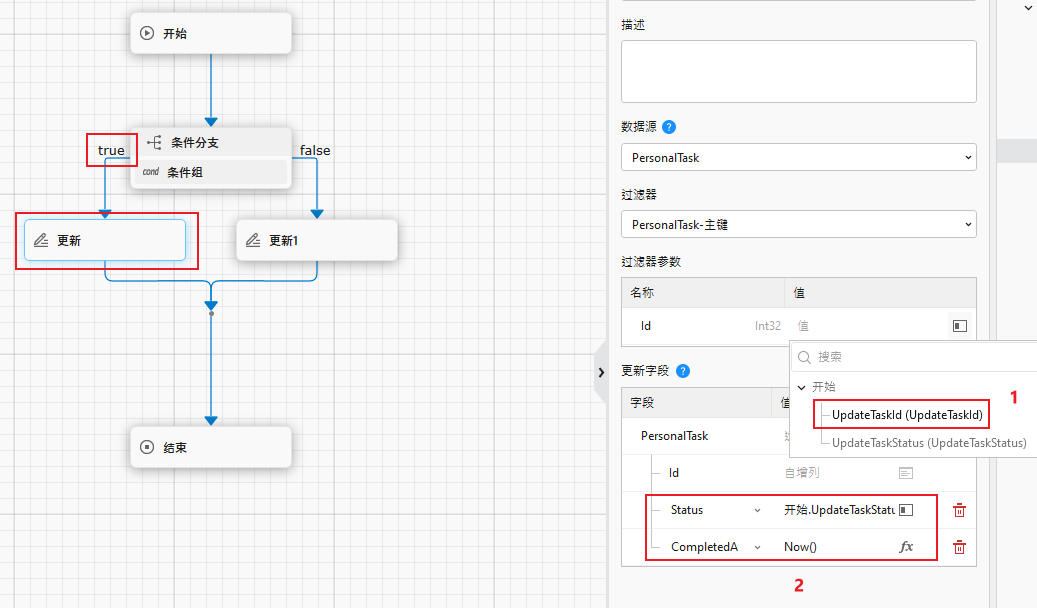Click the stop icon on the 结束 node
1037x608 pixels.
click(147, 447)
